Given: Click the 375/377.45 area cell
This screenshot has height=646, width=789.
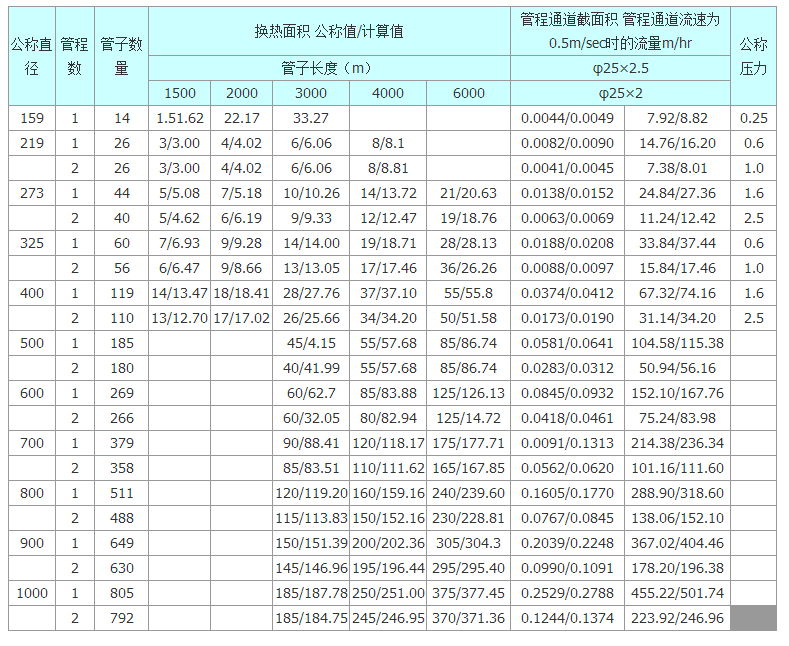Looking at the screenshot, I should (468, 593).
